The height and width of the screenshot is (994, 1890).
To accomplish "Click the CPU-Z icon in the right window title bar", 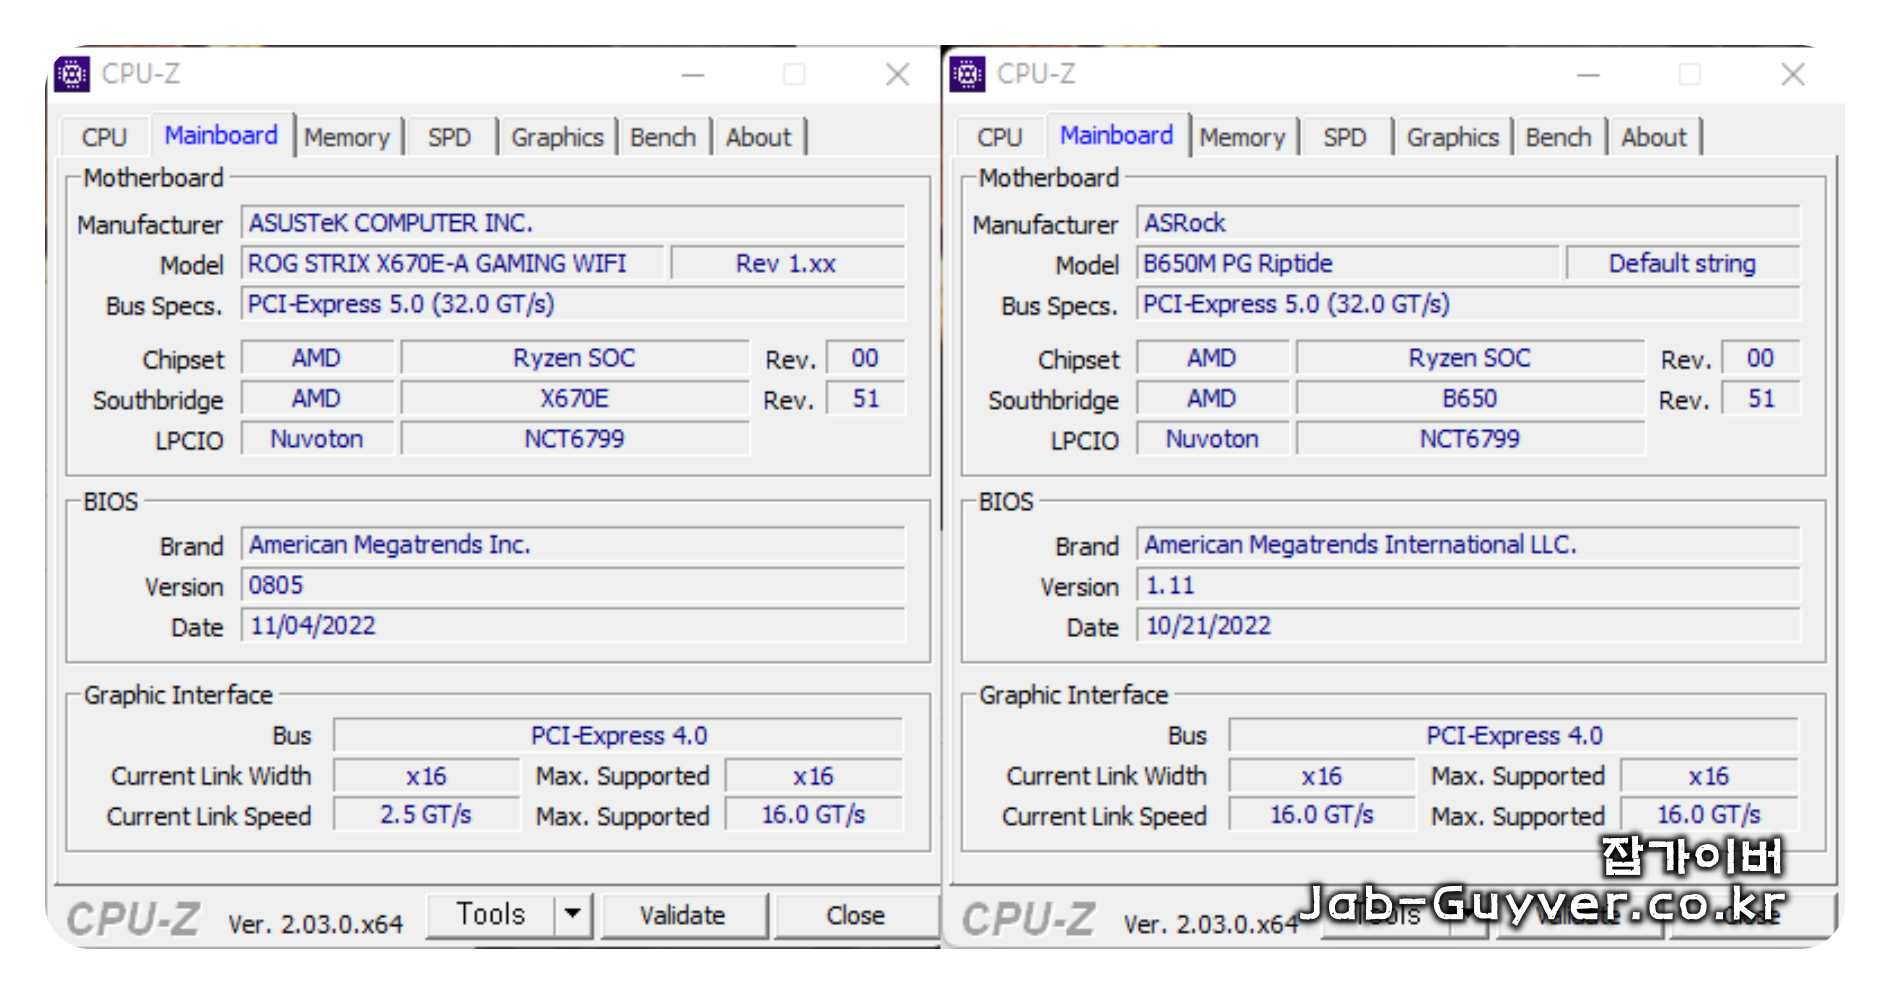I will (x=968, y=74).
